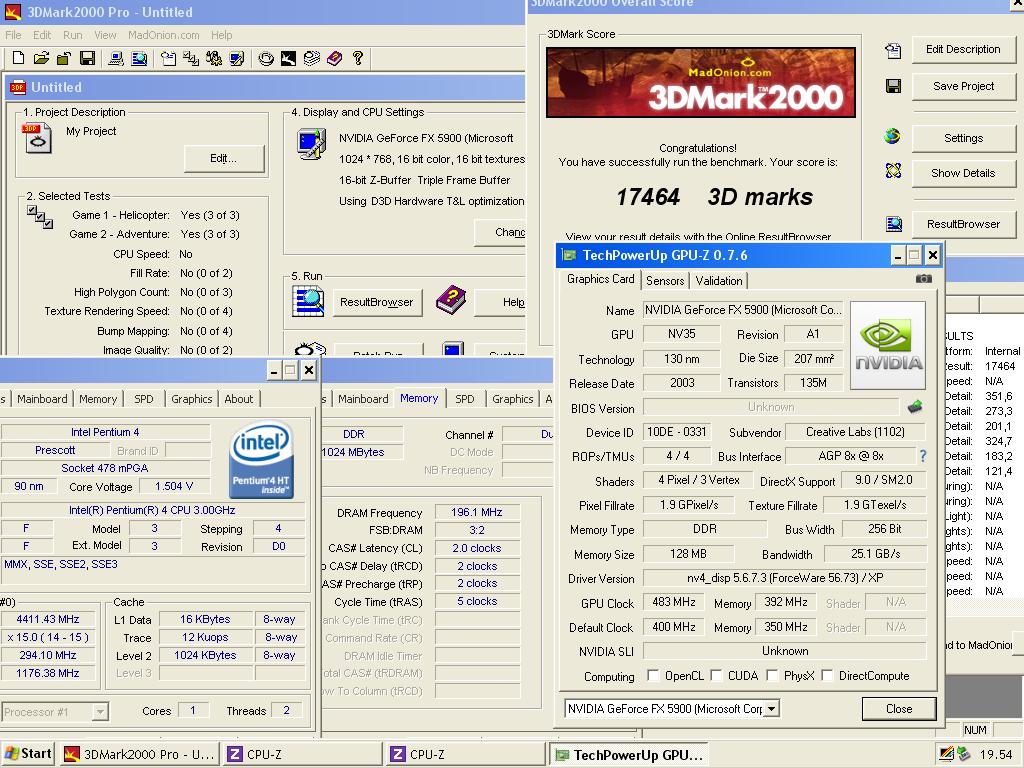
Task: Switch to the Validation tab in GPU-Z
Action: click(718, 281)
